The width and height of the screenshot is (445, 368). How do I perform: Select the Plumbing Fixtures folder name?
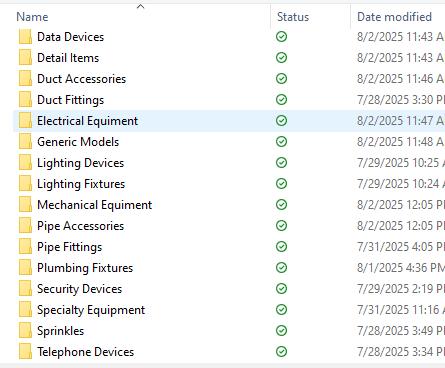tap(85, 268)
